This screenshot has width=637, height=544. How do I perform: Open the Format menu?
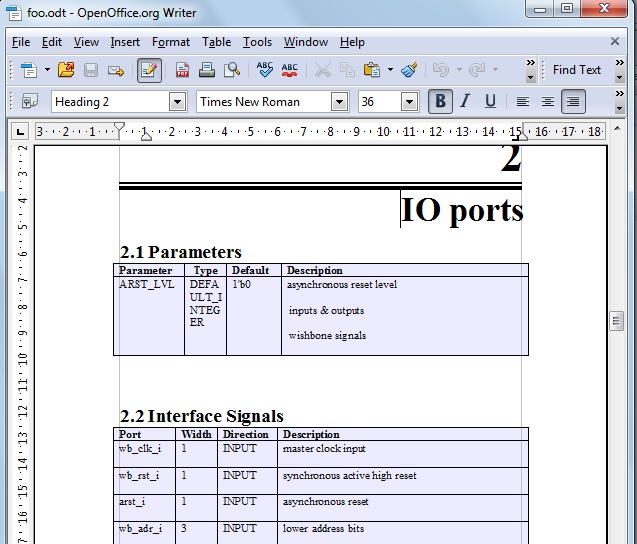(171, 42)
